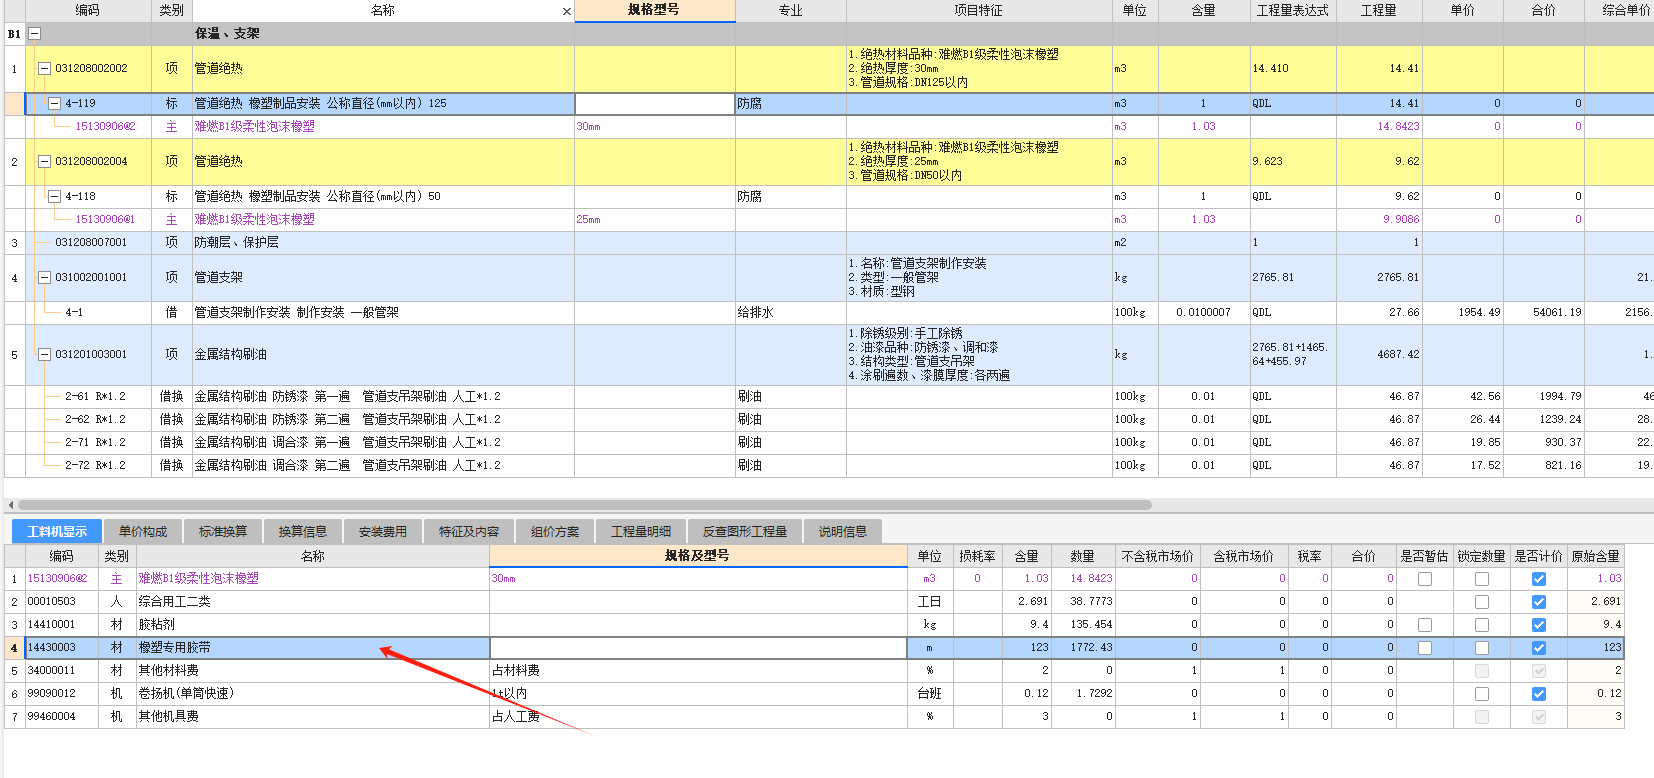This screenshot has height=778, width=1654.
Task: Open the 特征及内容 tab
Action: pyautogui.click(x=469, y=531)
